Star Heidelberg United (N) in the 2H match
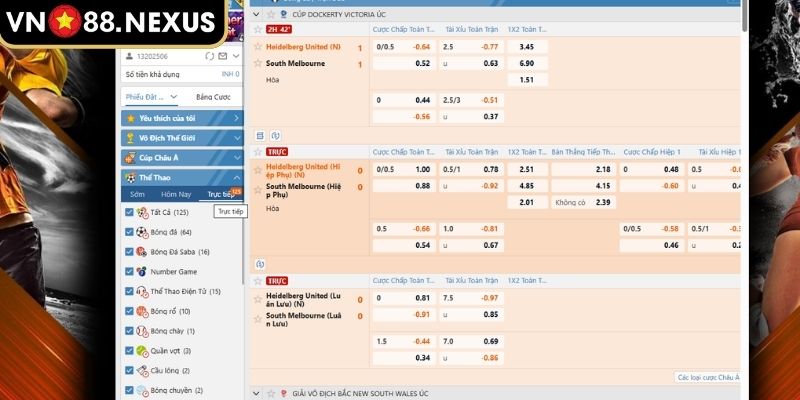This screenshot has width=800, height=400. click(258, 47)
